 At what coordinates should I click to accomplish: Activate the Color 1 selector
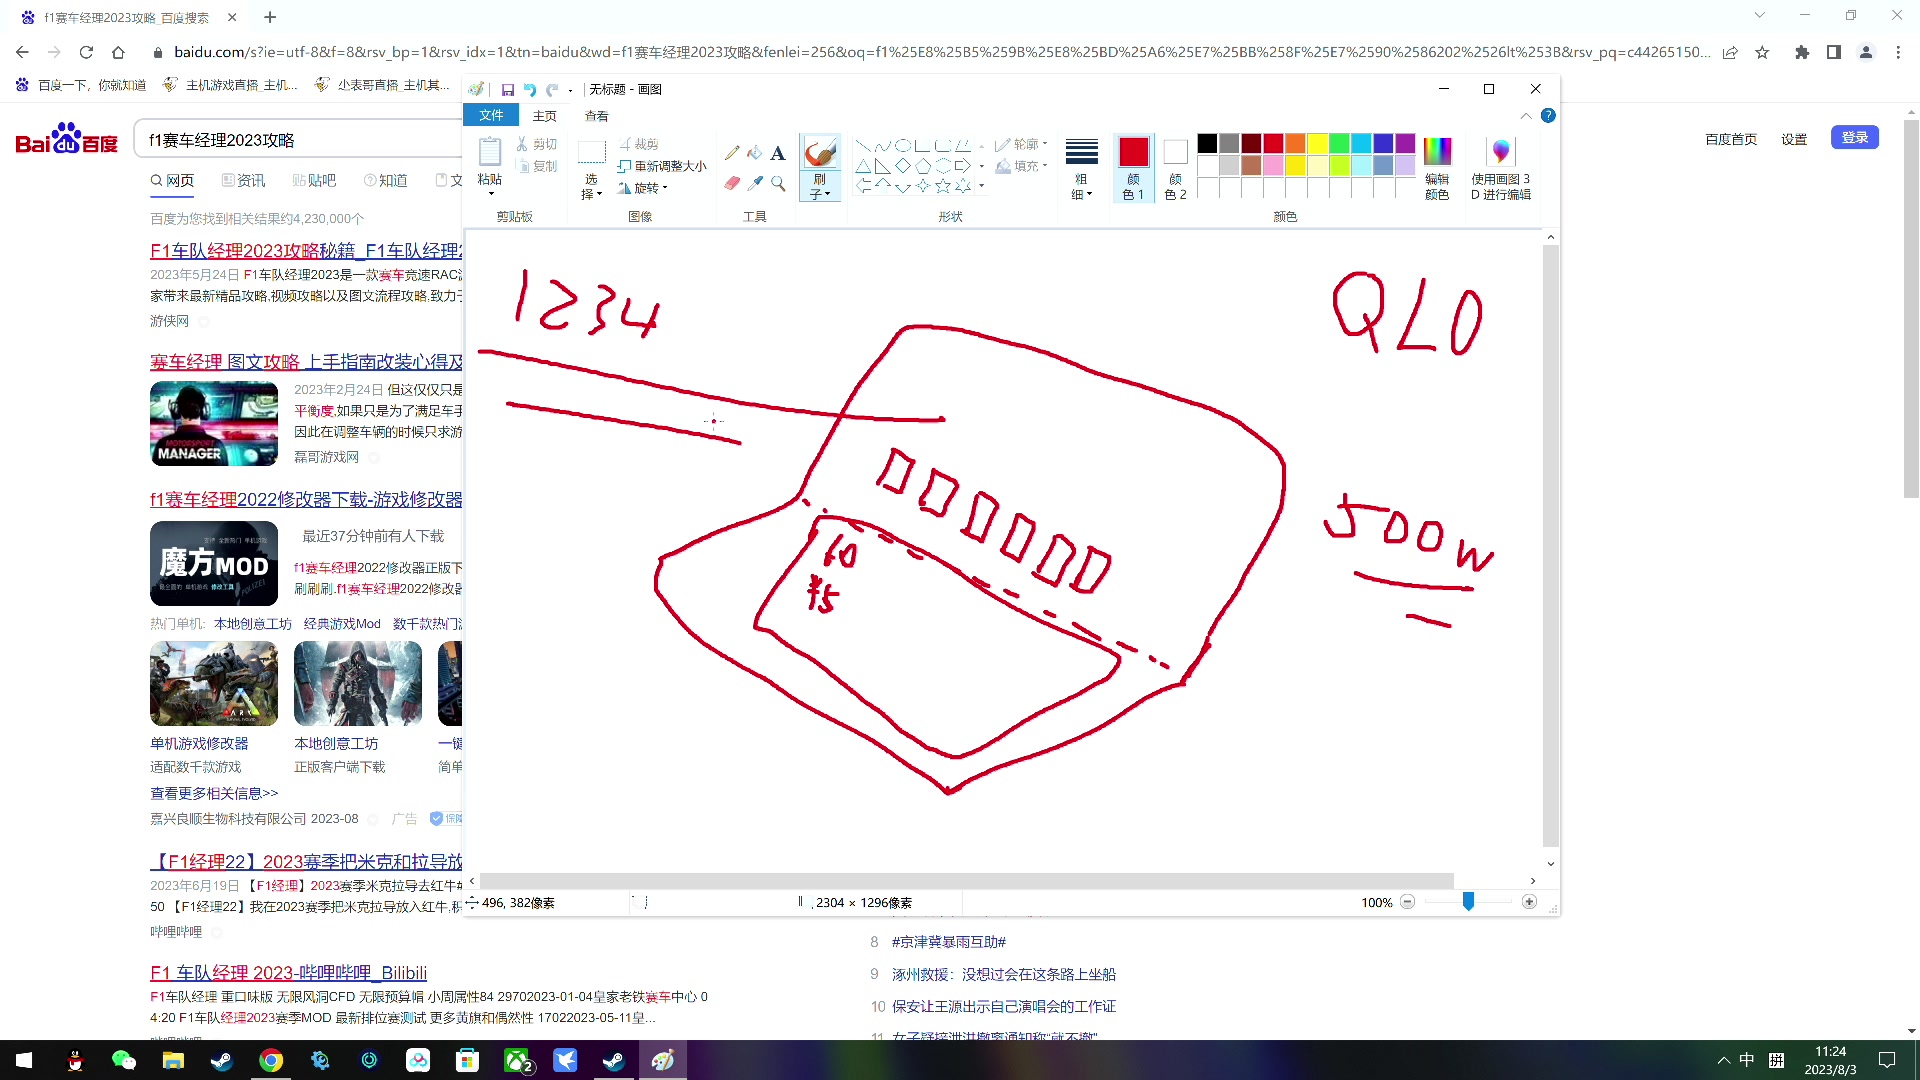(1133, 167)
